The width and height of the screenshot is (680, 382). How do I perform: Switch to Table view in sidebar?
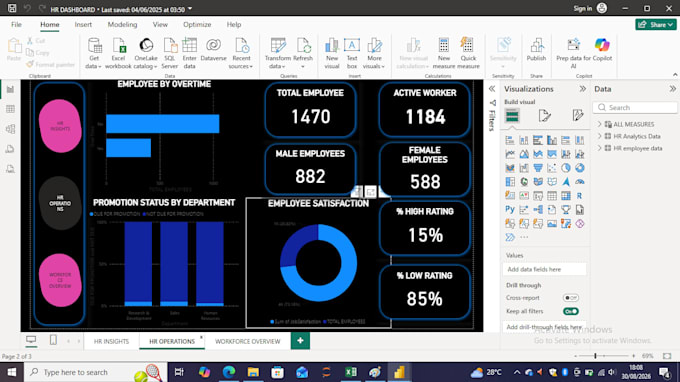10,109
